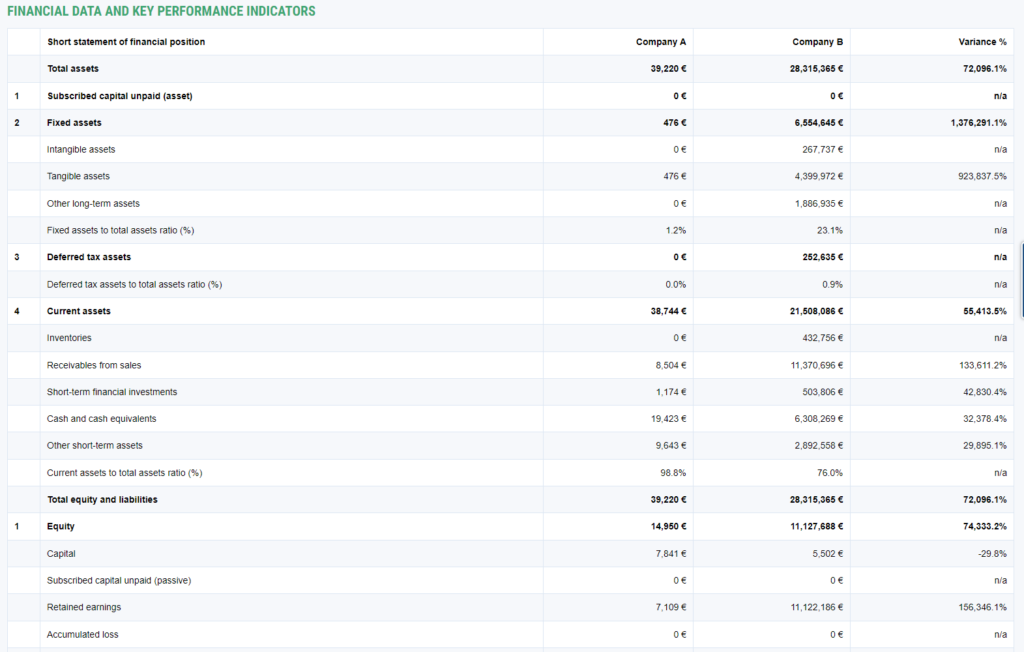This screenshot has width=1024, height=652.
Task: Select the 'Other long-term assets' row label
Action: tap(93, 204)
